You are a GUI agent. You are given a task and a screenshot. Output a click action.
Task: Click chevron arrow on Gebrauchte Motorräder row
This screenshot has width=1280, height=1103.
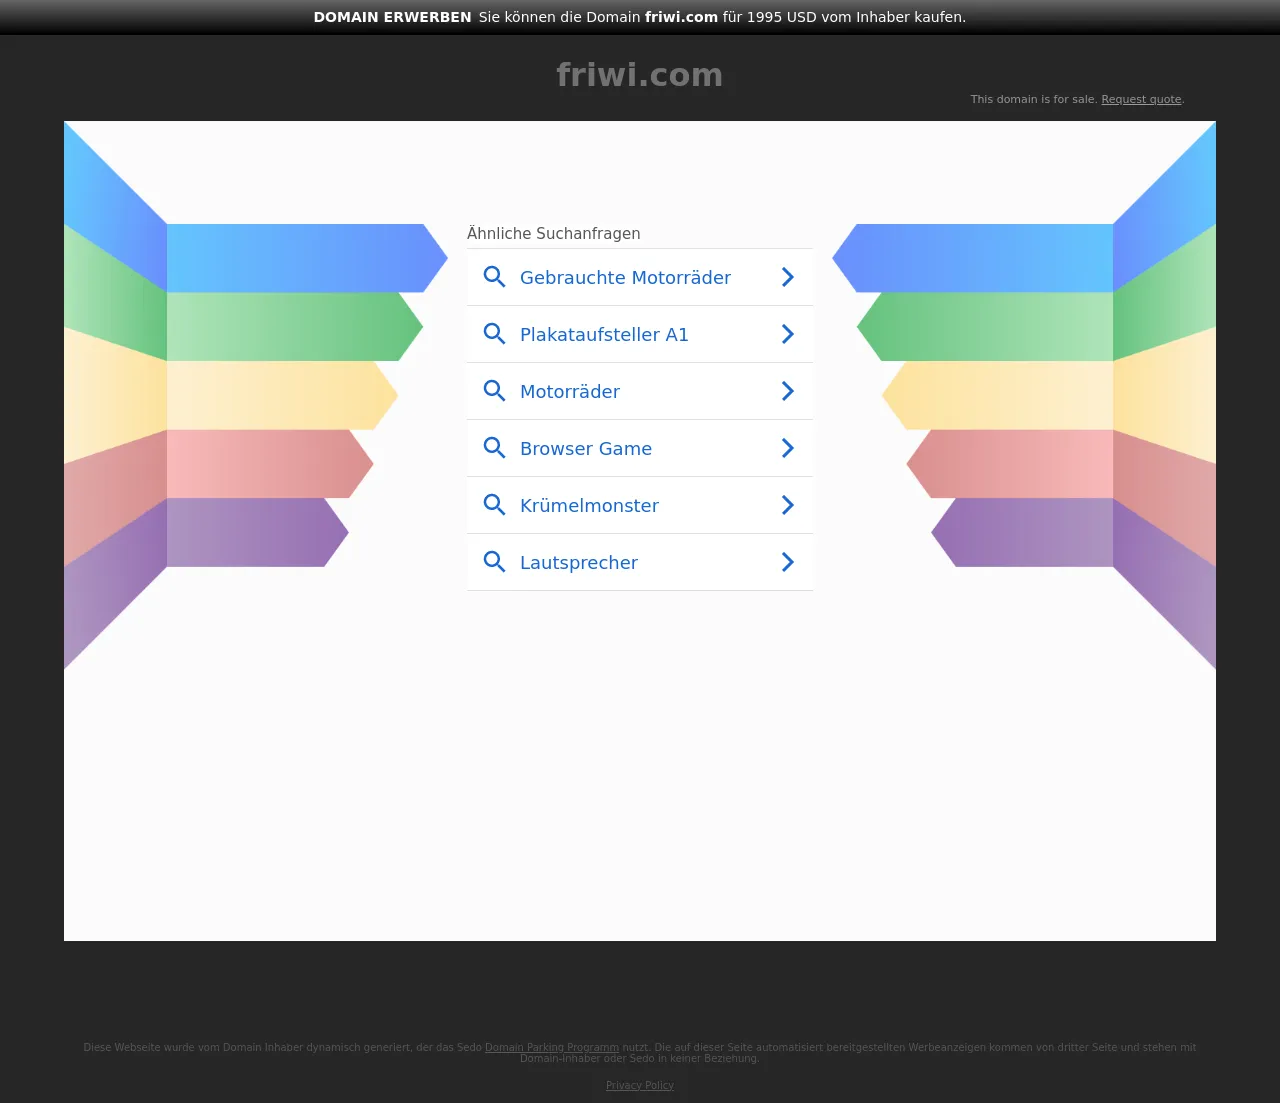[x=788, y=277]
